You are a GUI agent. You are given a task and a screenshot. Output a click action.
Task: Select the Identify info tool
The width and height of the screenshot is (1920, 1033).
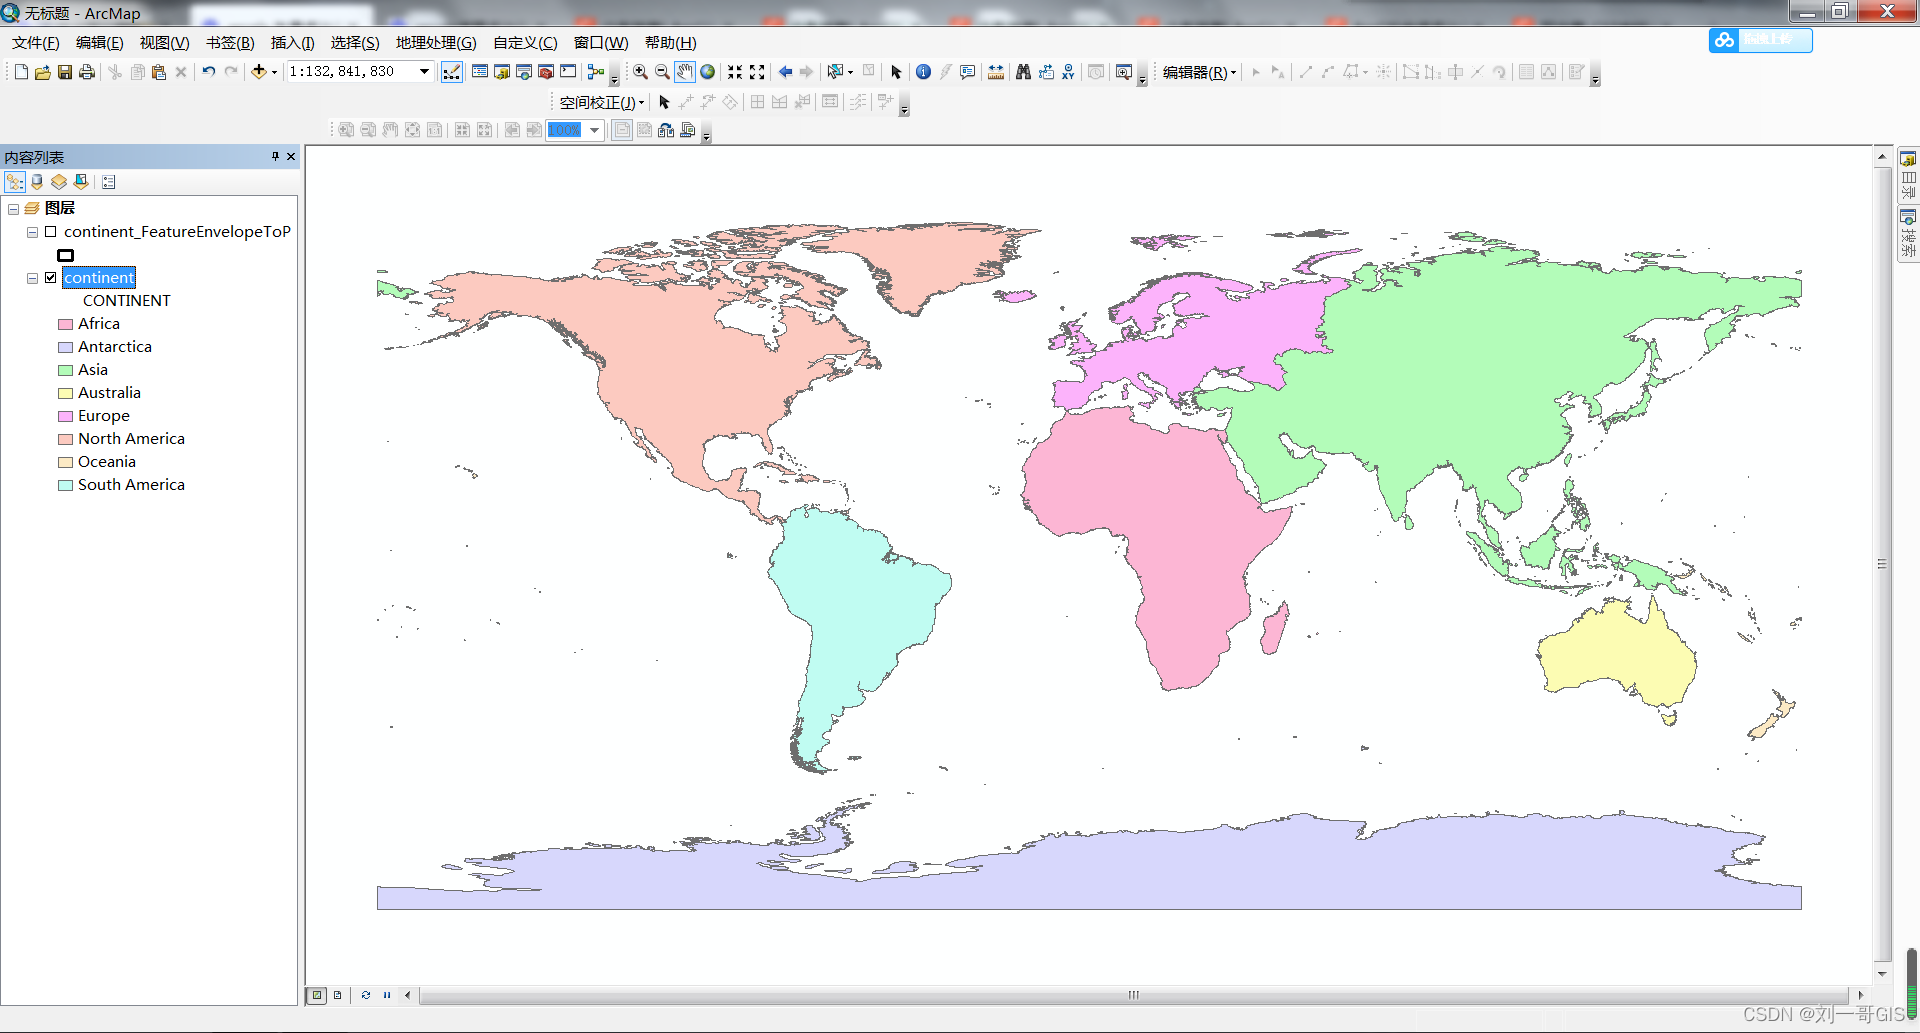click(x=923, y=72)
